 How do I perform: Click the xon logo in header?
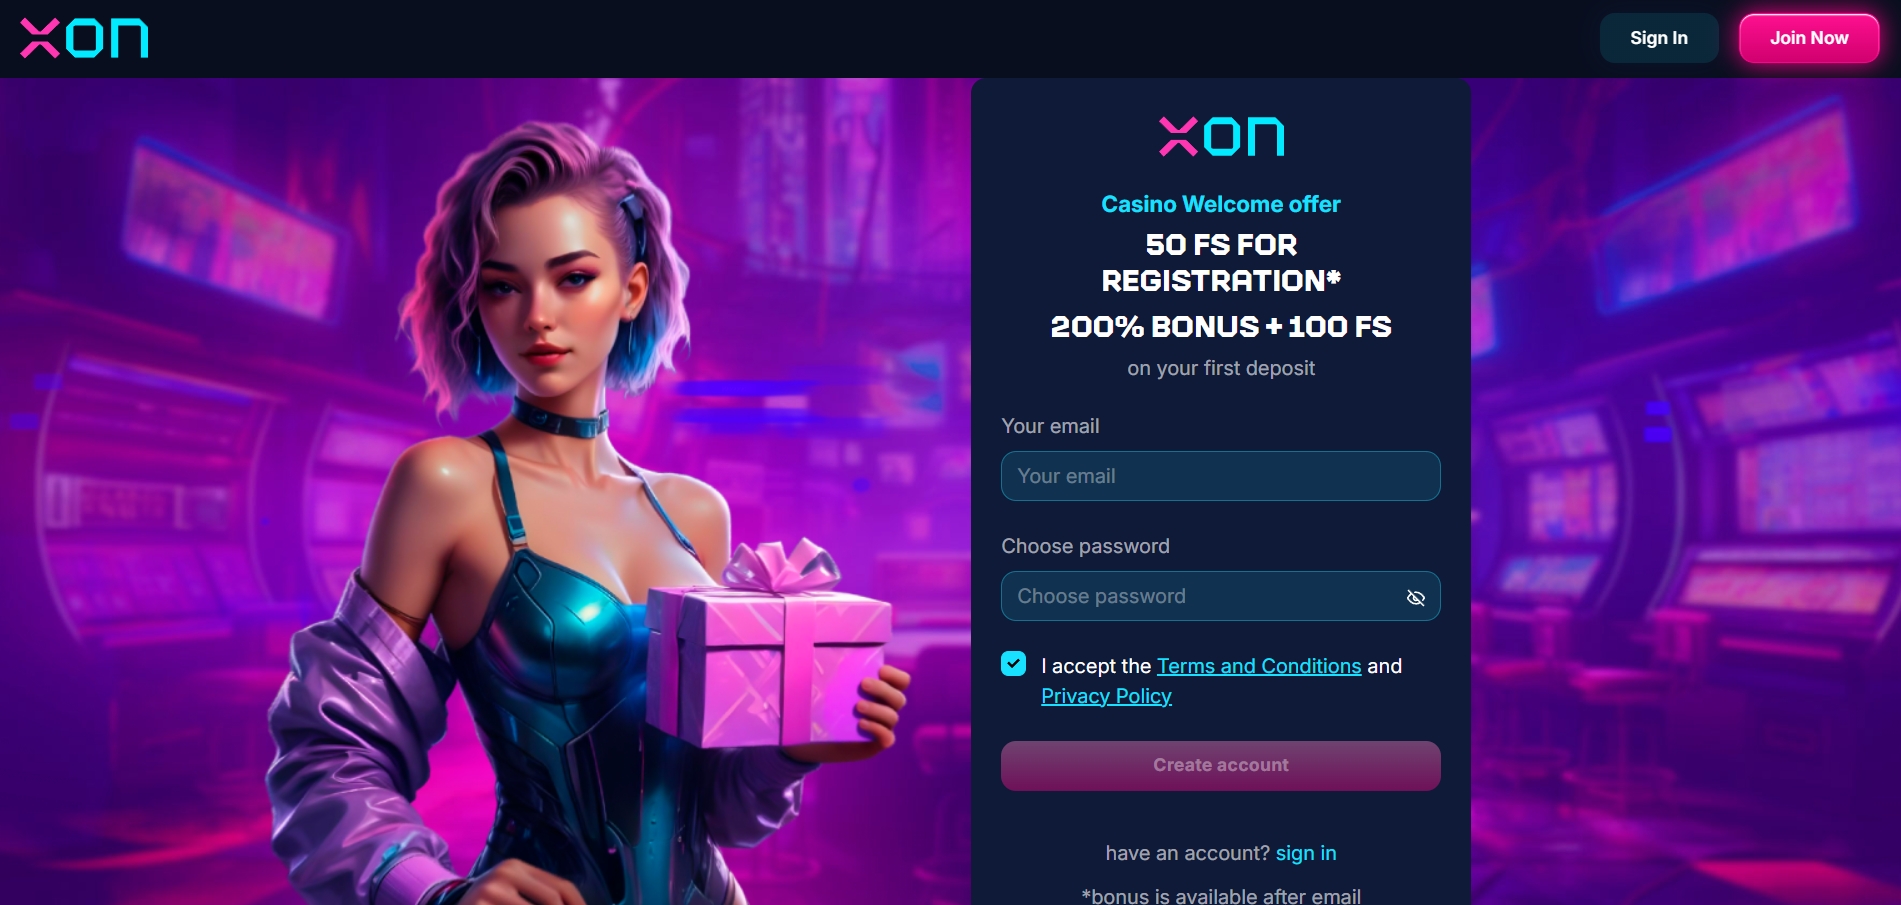(85, 39)
